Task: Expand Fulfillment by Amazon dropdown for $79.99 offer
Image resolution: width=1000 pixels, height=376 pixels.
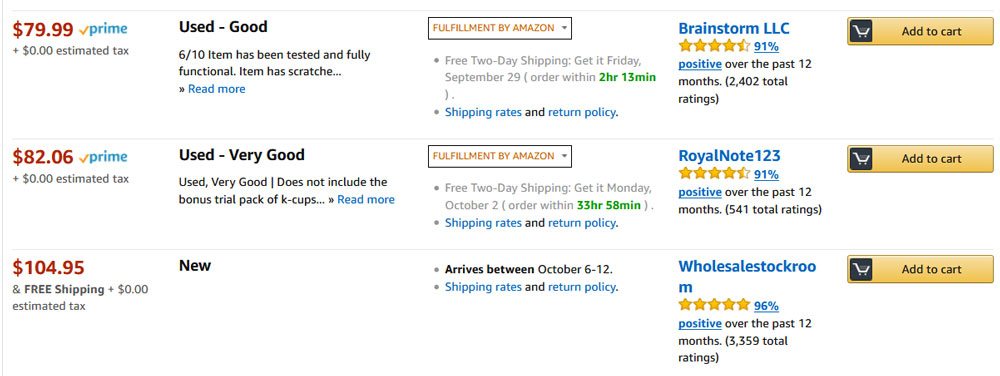Action: [499, 28]
